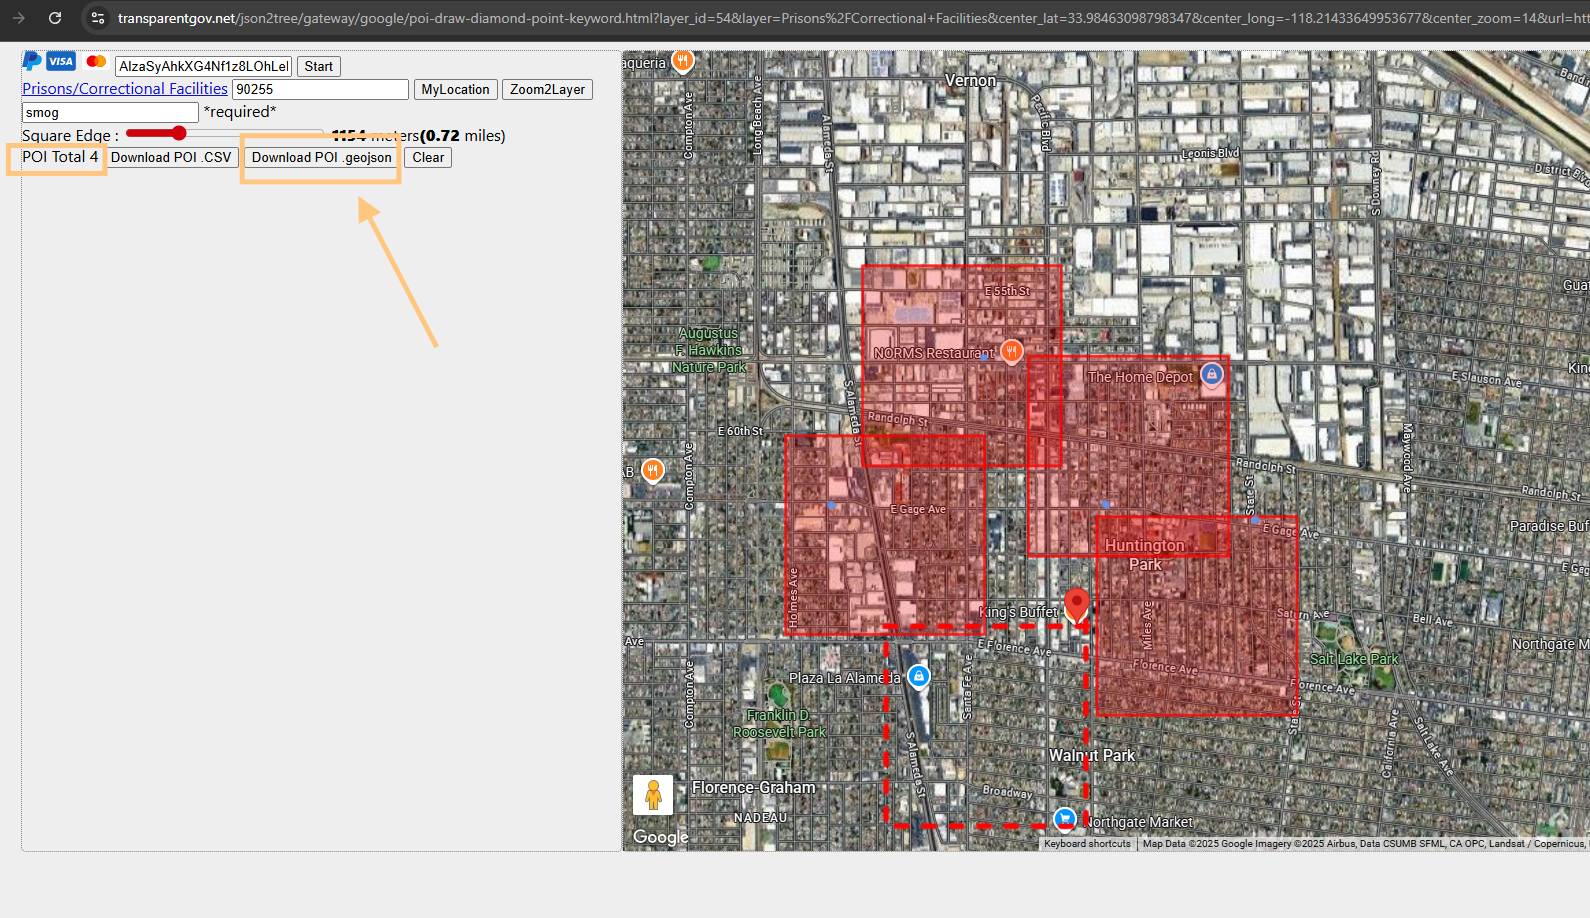Click the Salt Lake Park label
The height and width of the screenshot is (918, 1590).
(x=1354, y=658)
